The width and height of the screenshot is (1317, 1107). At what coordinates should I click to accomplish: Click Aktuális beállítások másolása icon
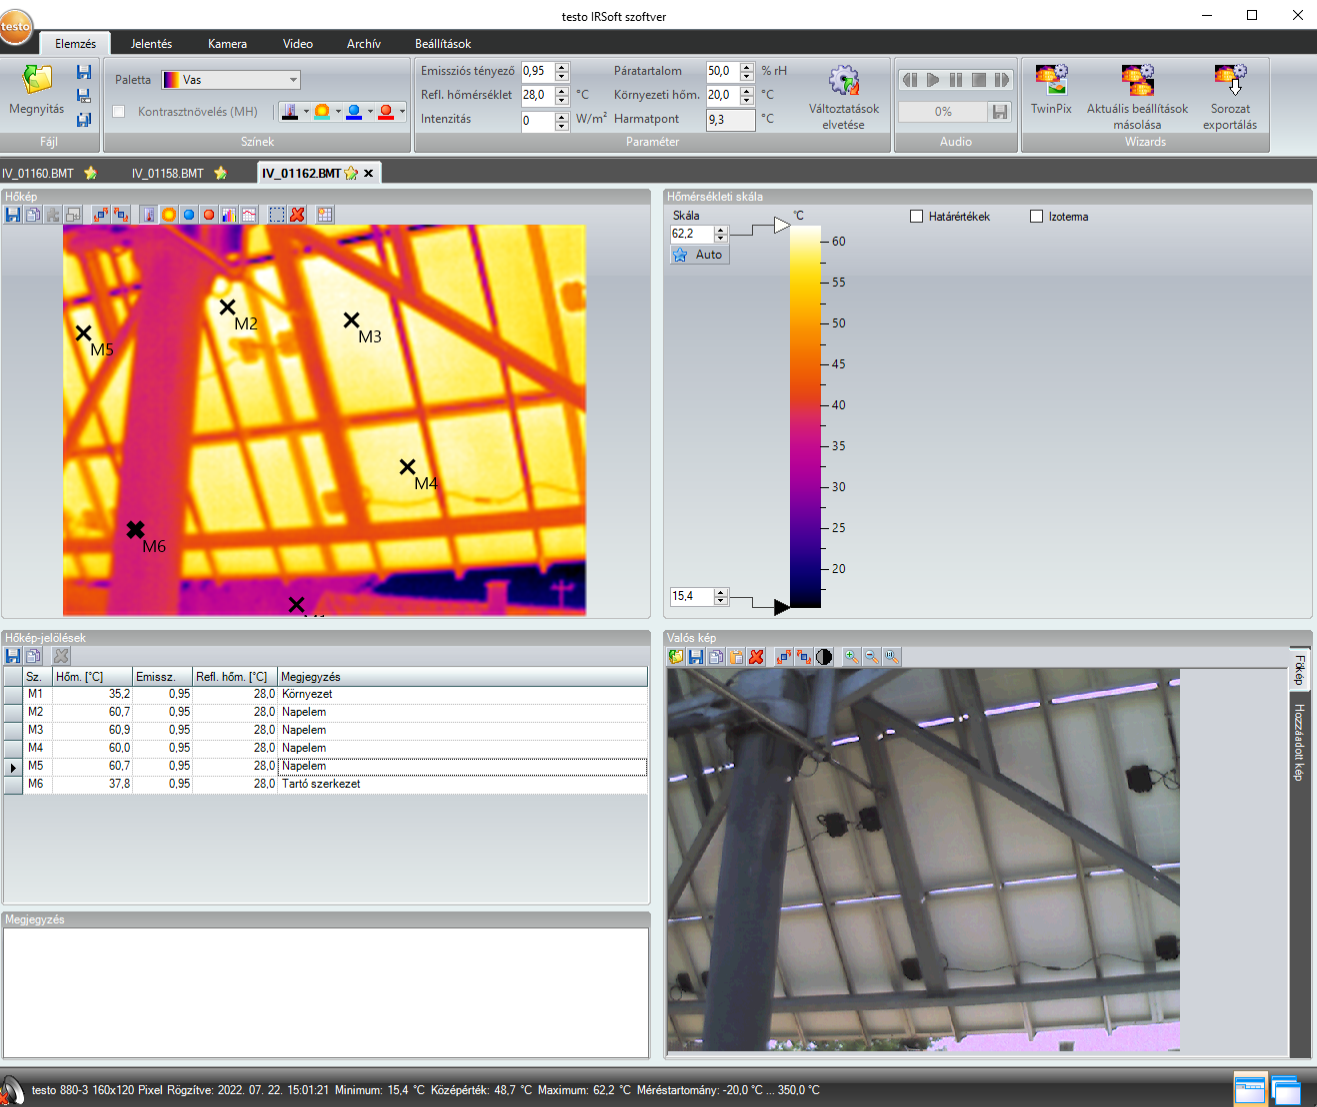click(1137, 80)
